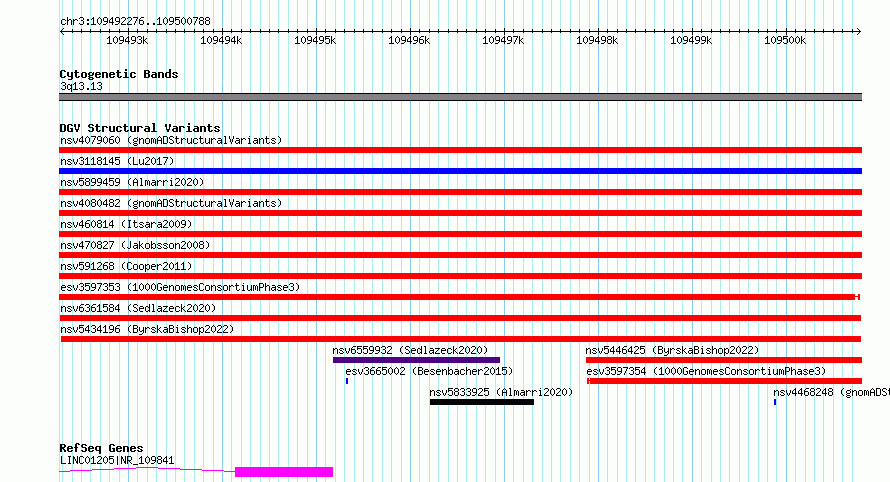Open the nsv4079060 (gnomADStructuralVariants) label
The image size is (890, 482).
[x=171, y=140]
